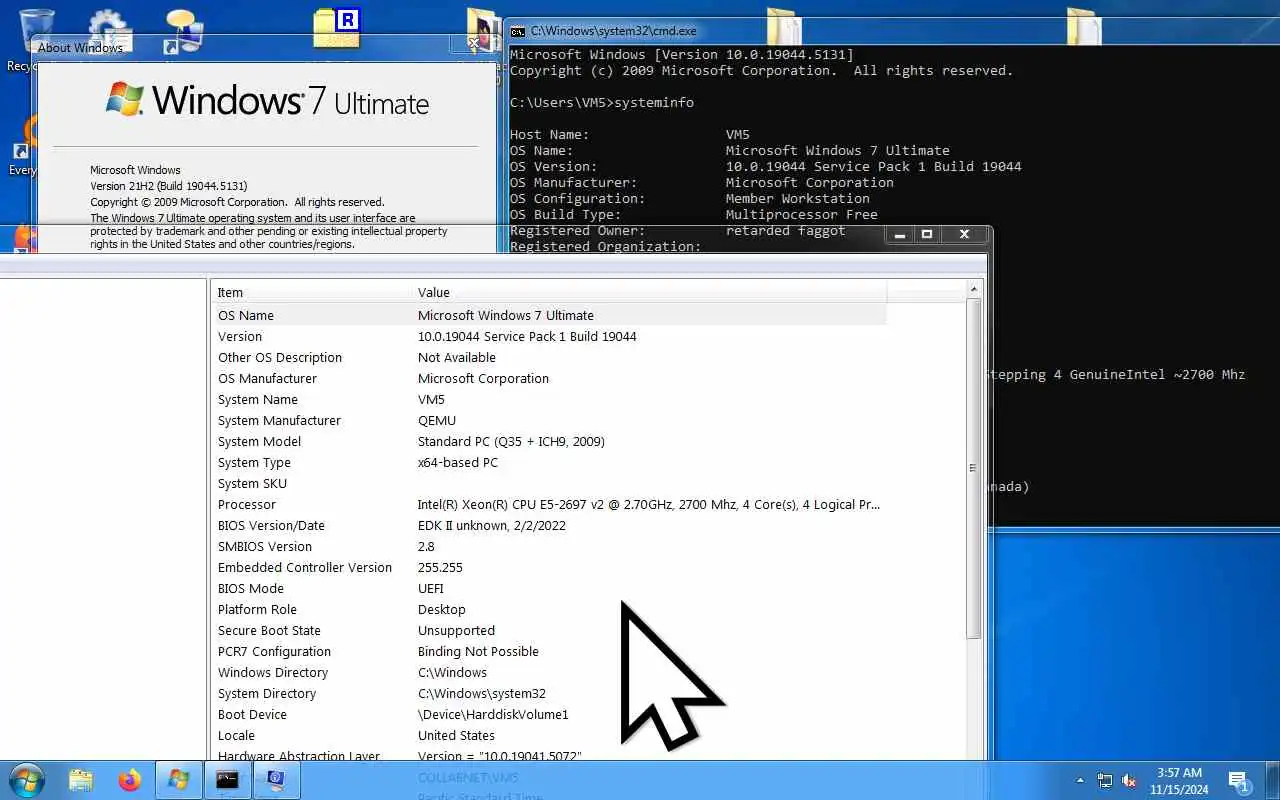Switch to About Windows taskbar button
The image size is (1280, 800).
tap(179, 779)
